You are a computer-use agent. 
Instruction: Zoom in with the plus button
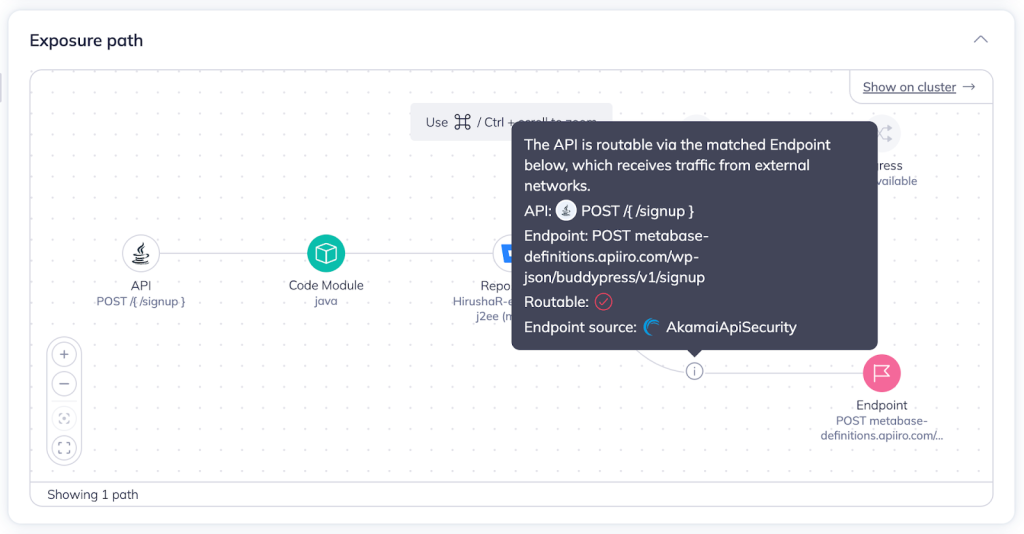pyautogui.click(x=64, y=355)
